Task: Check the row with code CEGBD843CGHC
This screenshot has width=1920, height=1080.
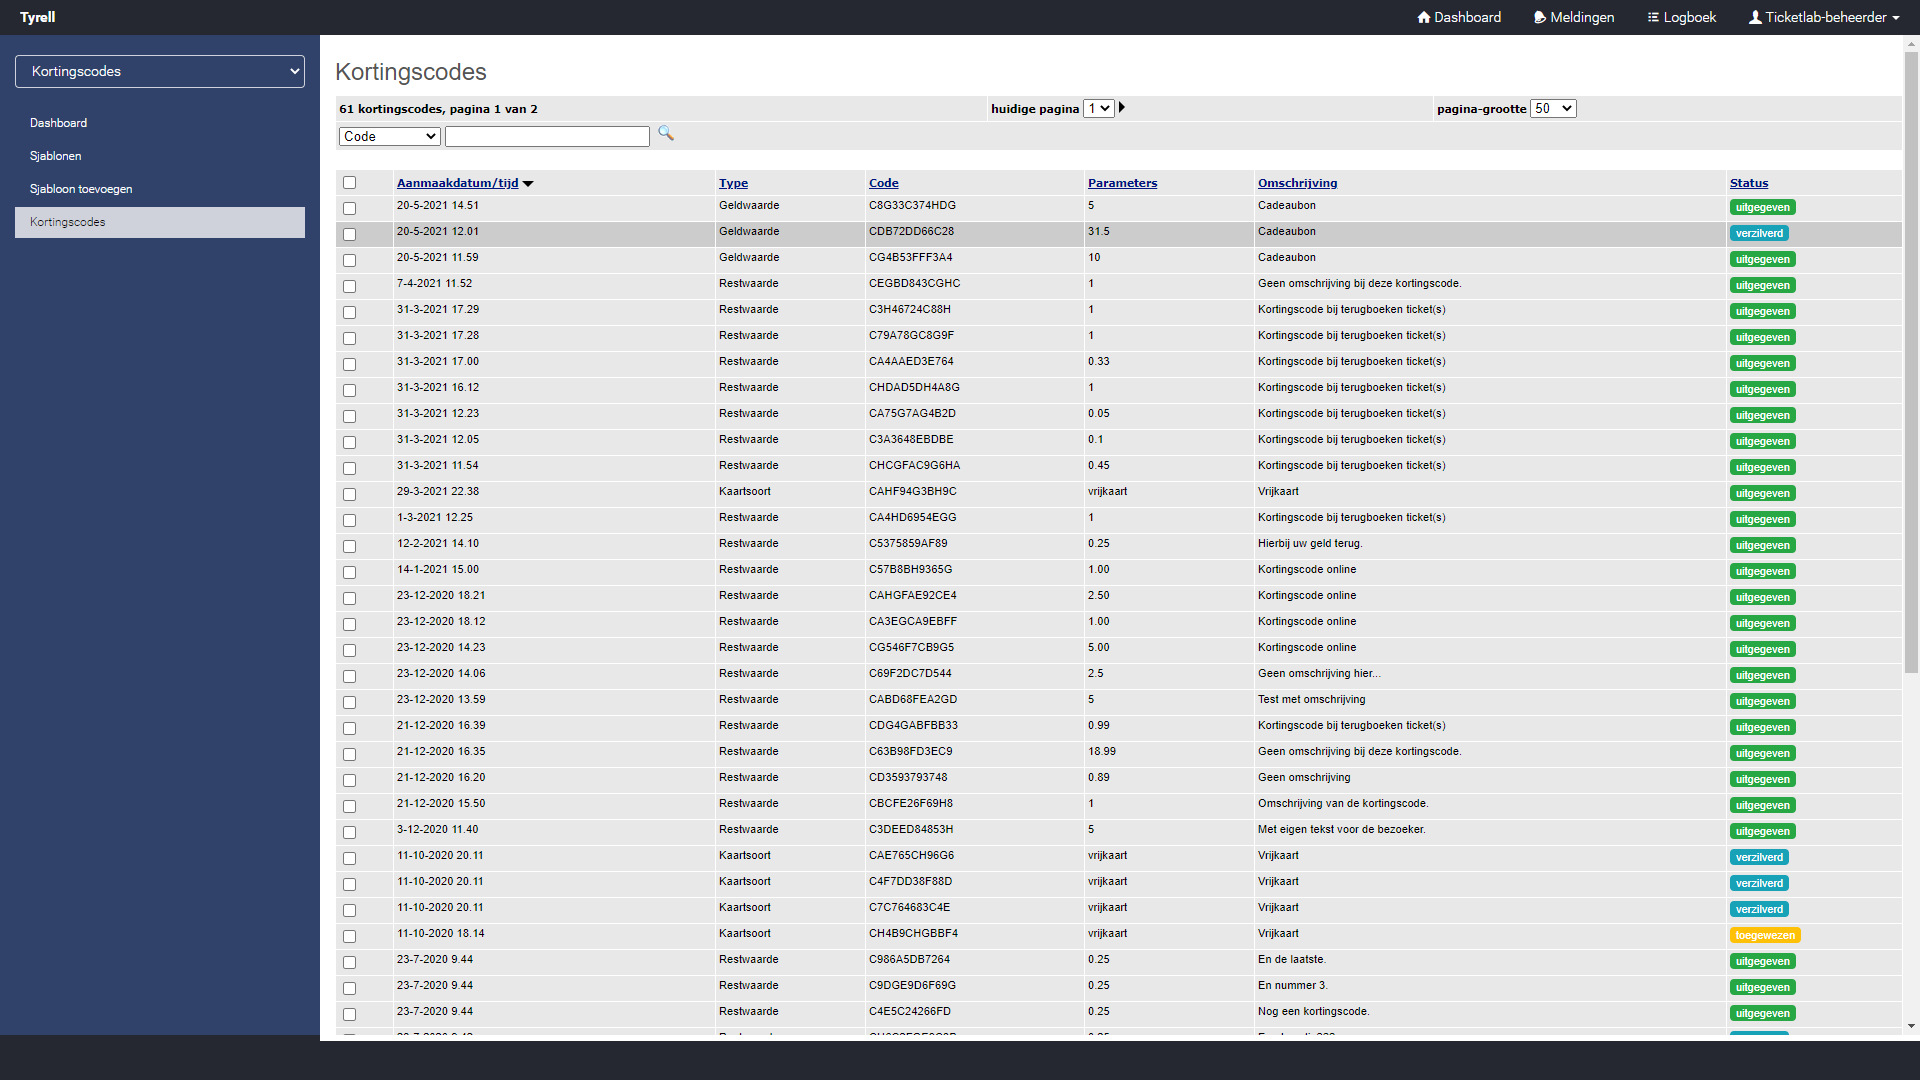Action: pyautogui.click(x=349, y=287)
